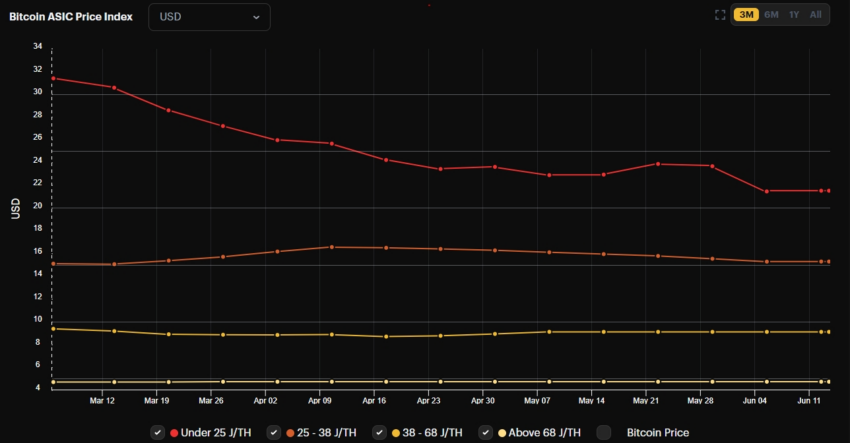Click the Bitcoin Price legend label
This screenshot has height=443, width=850.
[658, 433]
